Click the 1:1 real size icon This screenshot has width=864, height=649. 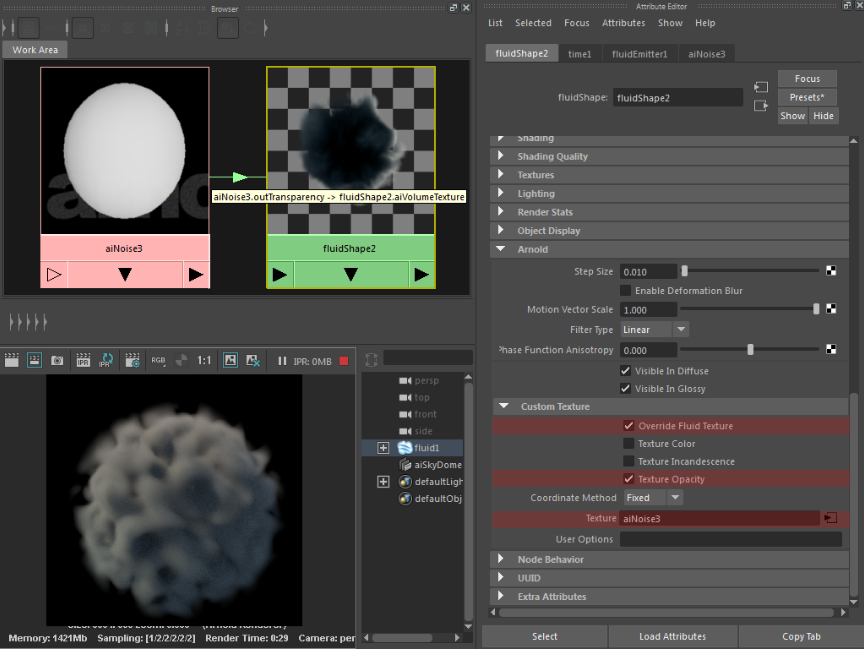204,360
